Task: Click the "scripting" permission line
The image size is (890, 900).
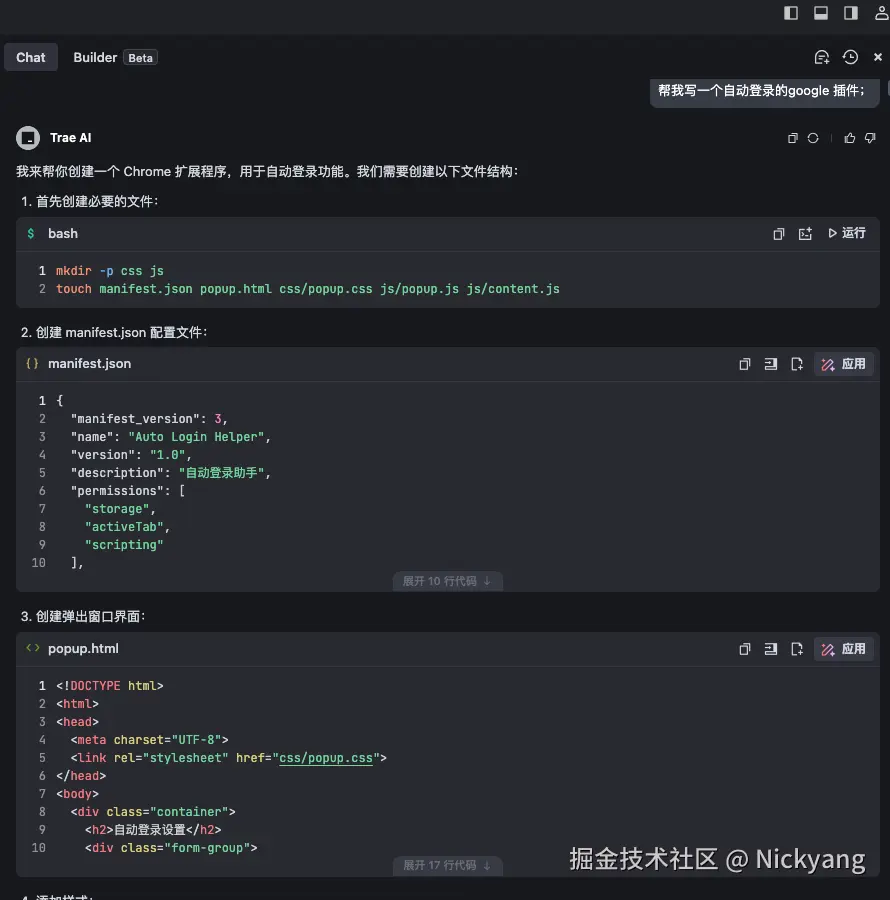Action: (x=124, y=545)
